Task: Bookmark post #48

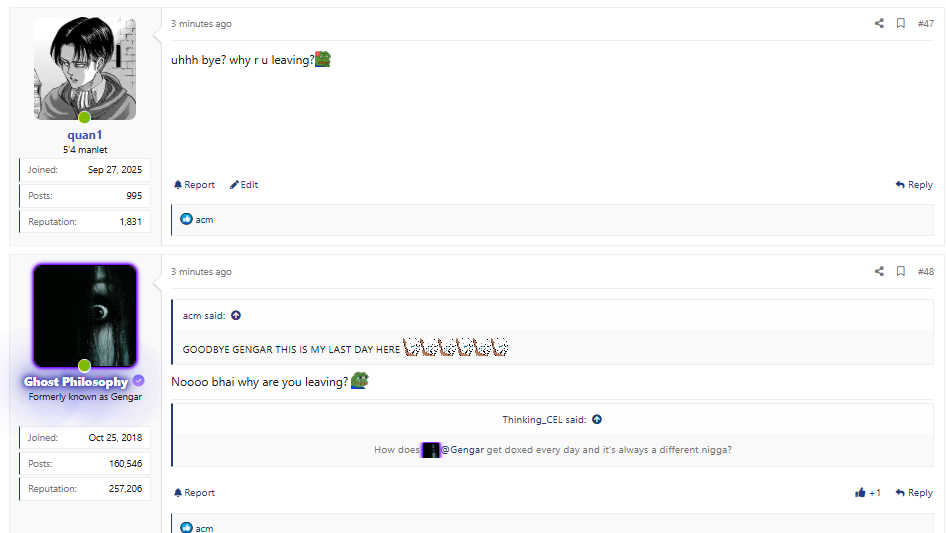Action: tap(901, 272)
